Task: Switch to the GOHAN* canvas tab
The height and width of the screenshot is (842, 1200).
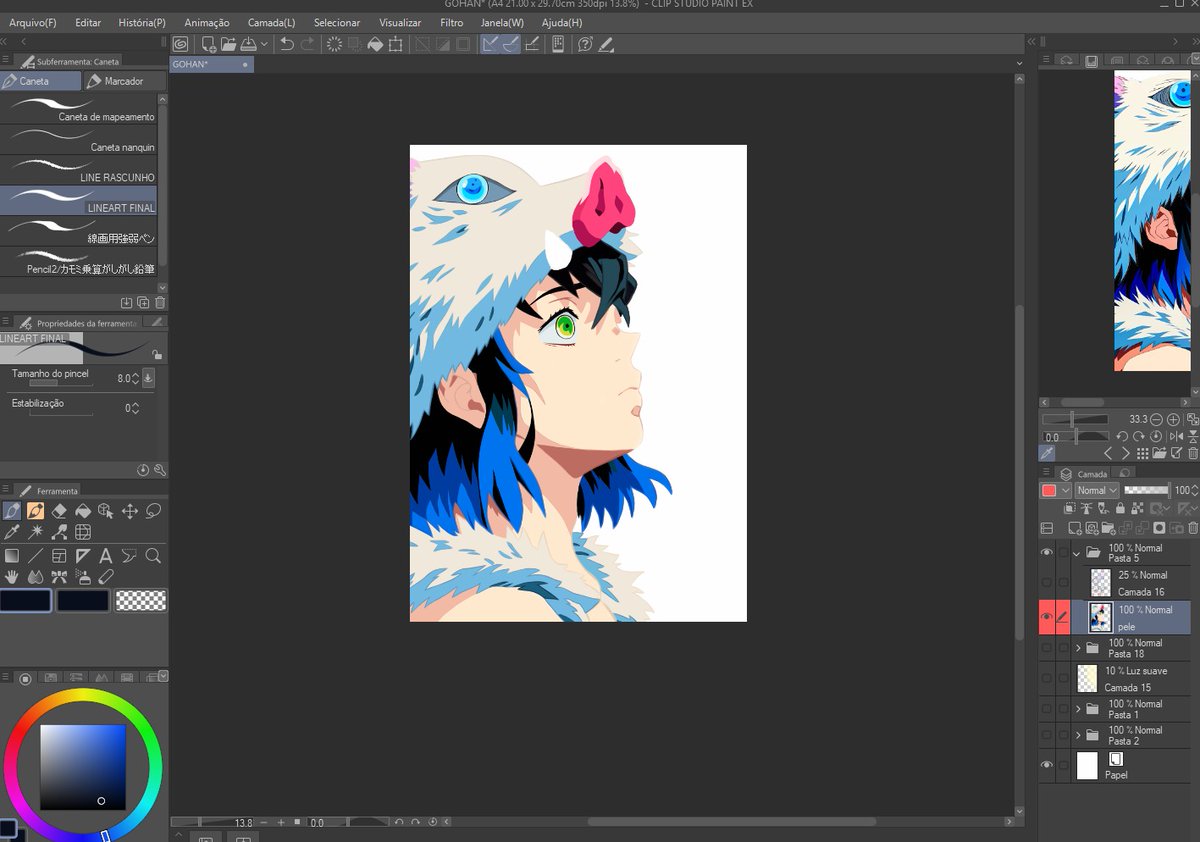Action: point(211,64)
